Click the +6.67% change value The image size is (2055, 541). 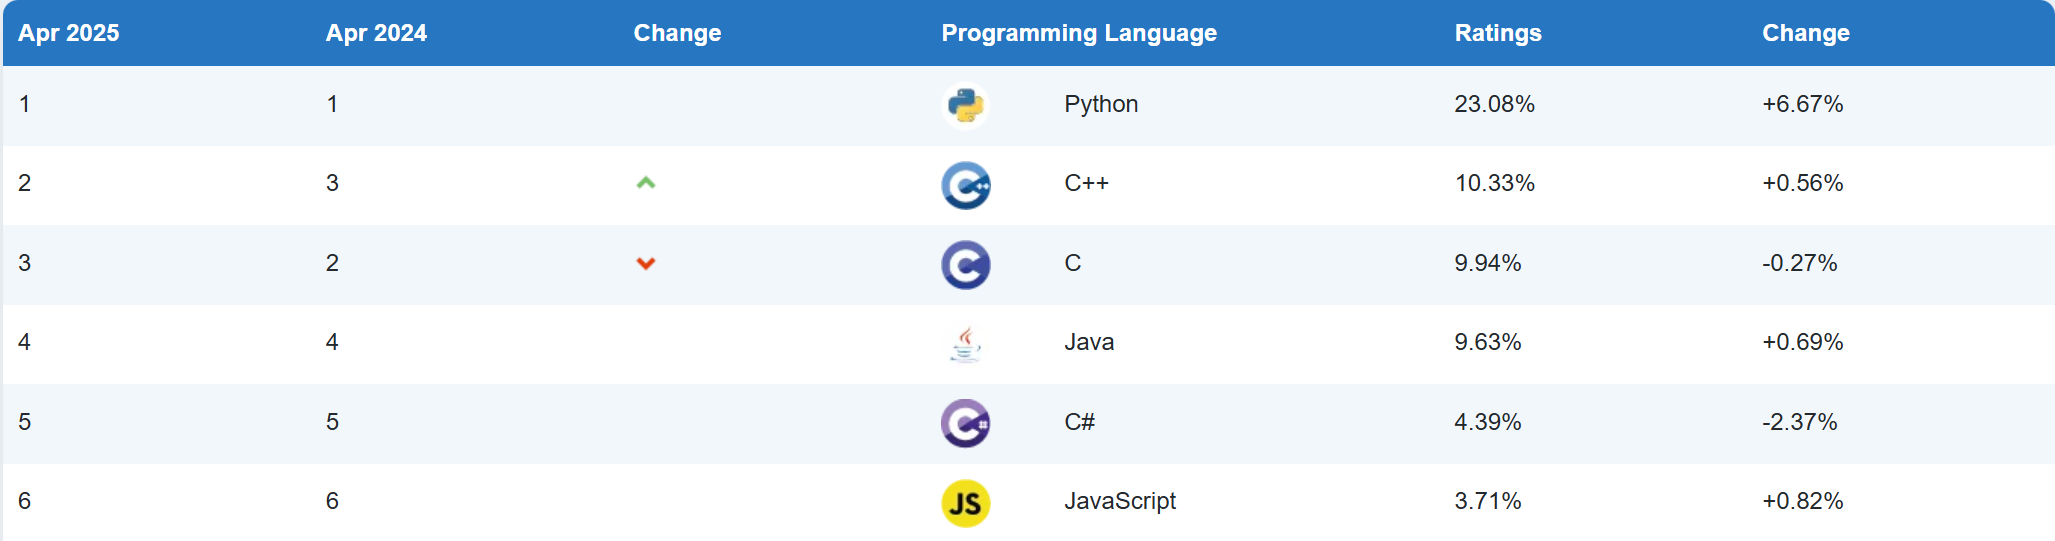1803,104
